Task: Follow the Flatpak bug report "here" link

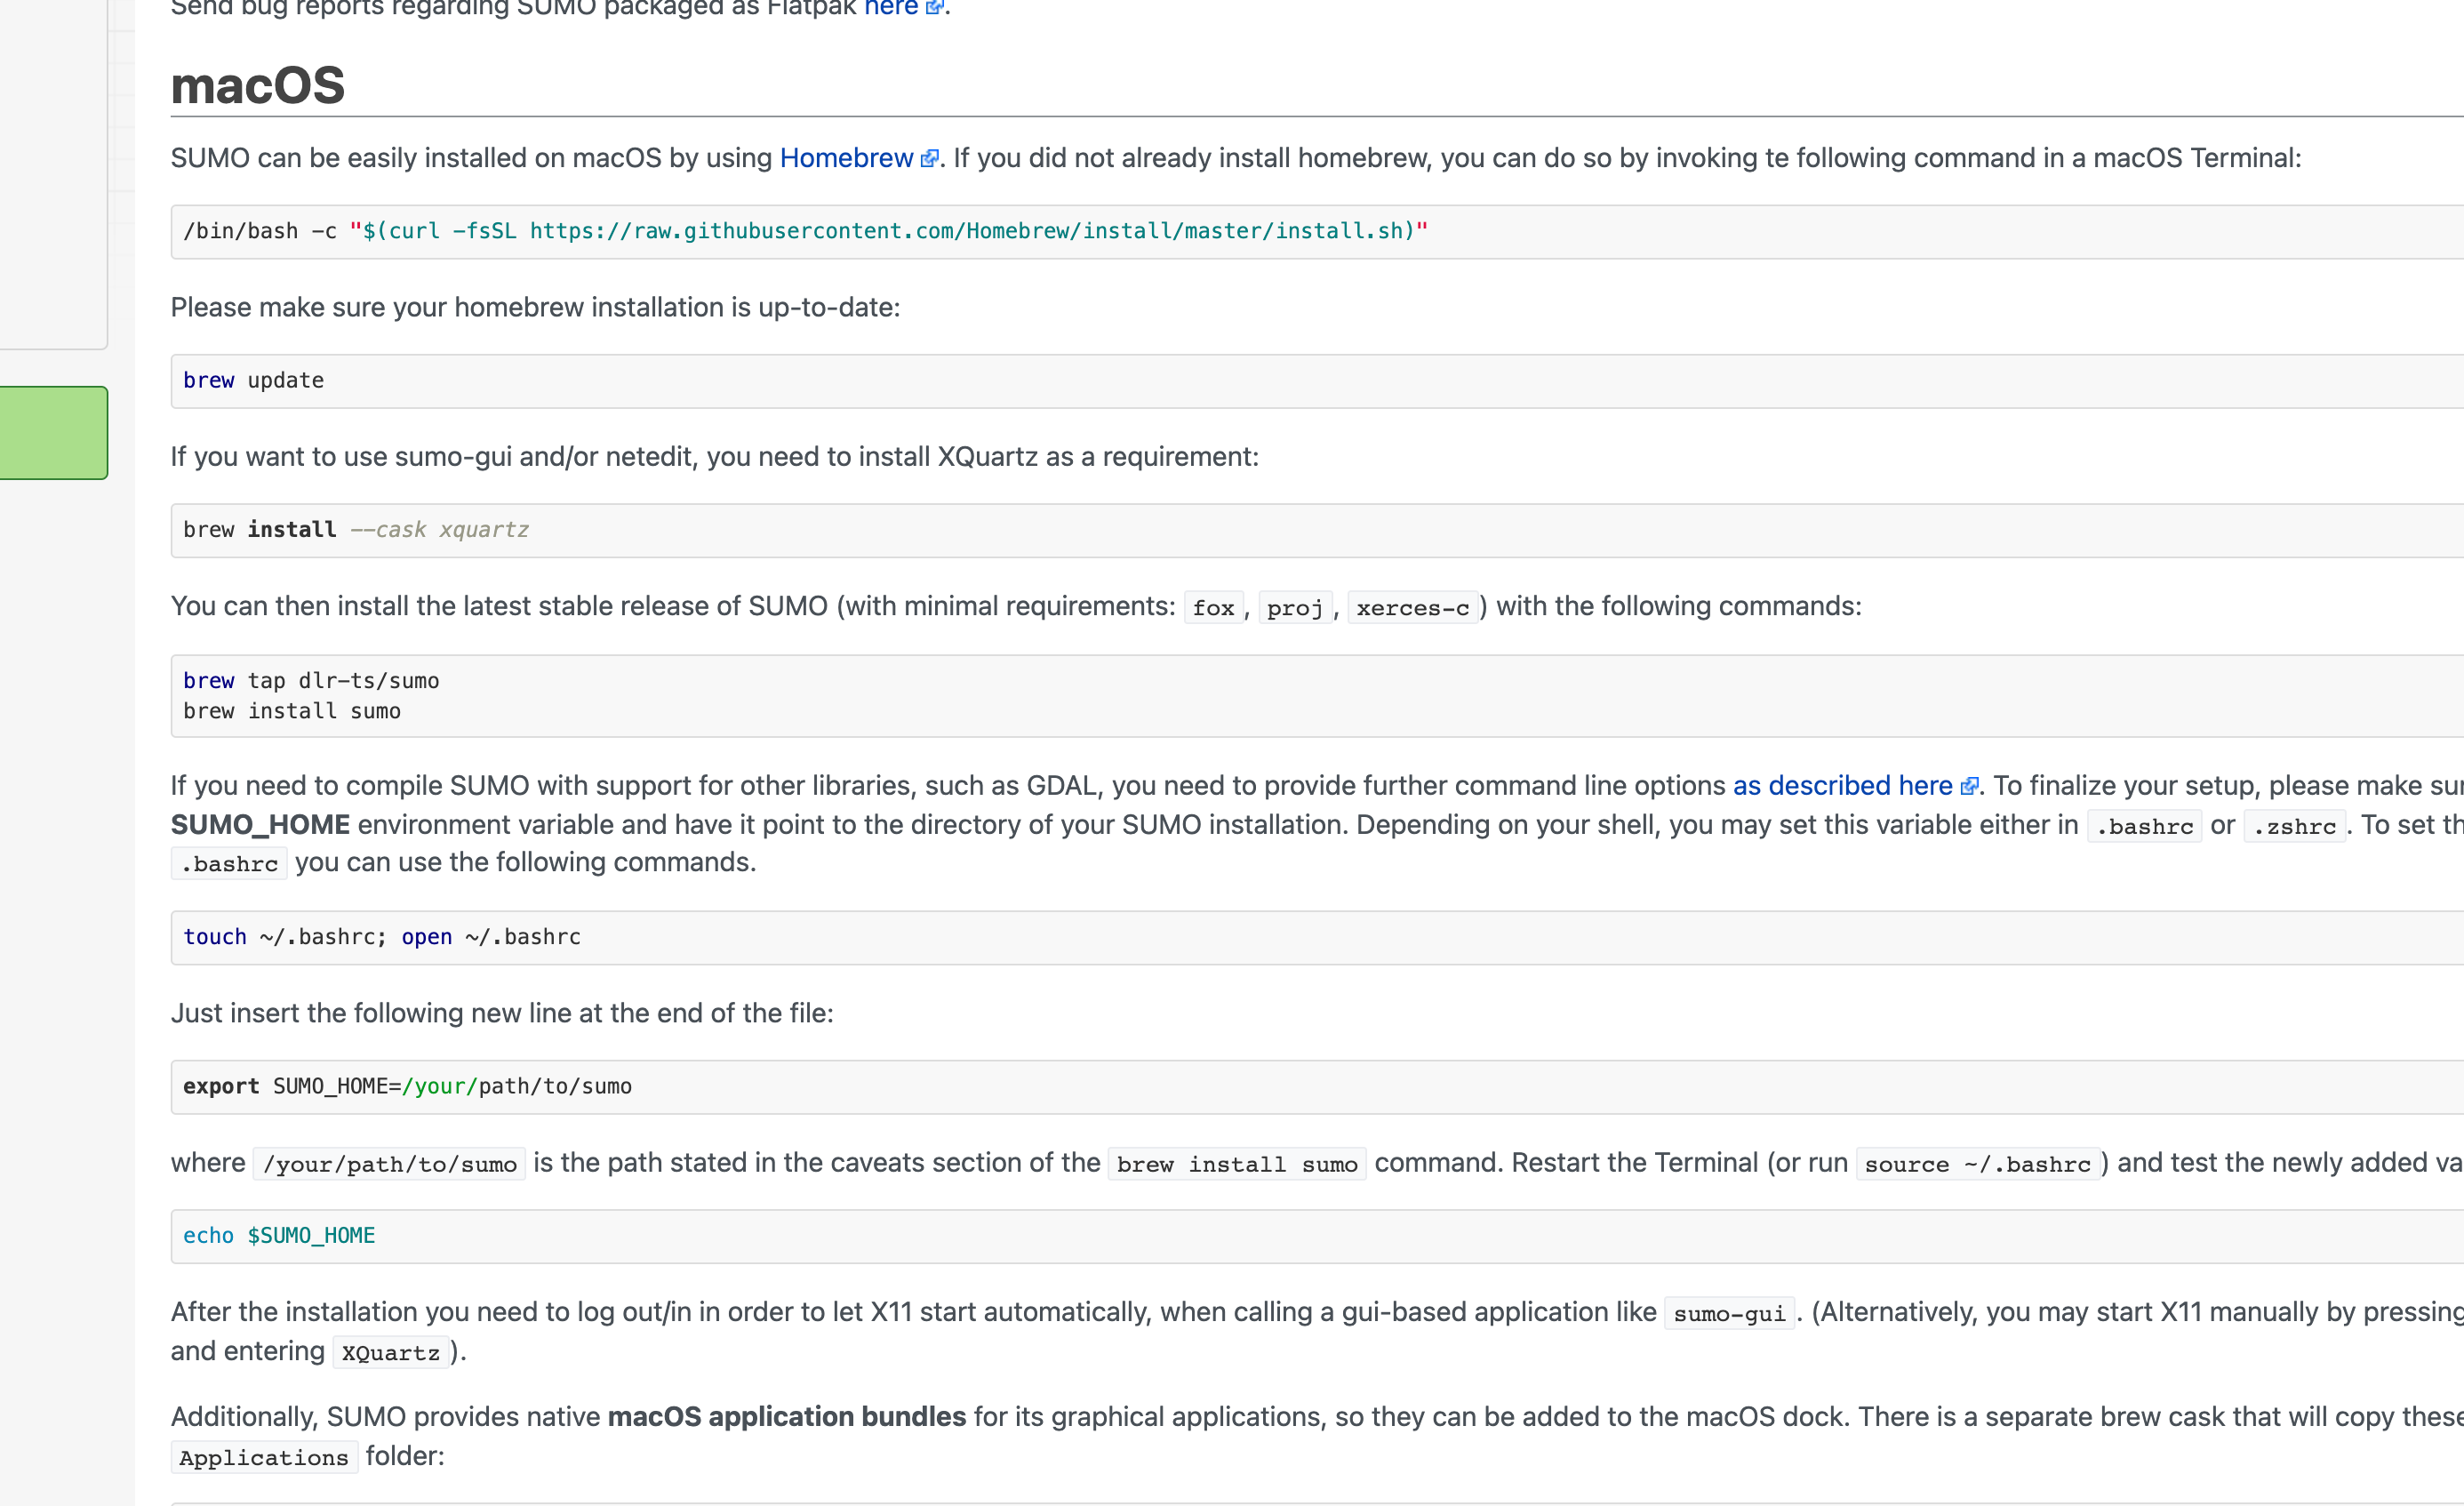Action: (891, 8)
